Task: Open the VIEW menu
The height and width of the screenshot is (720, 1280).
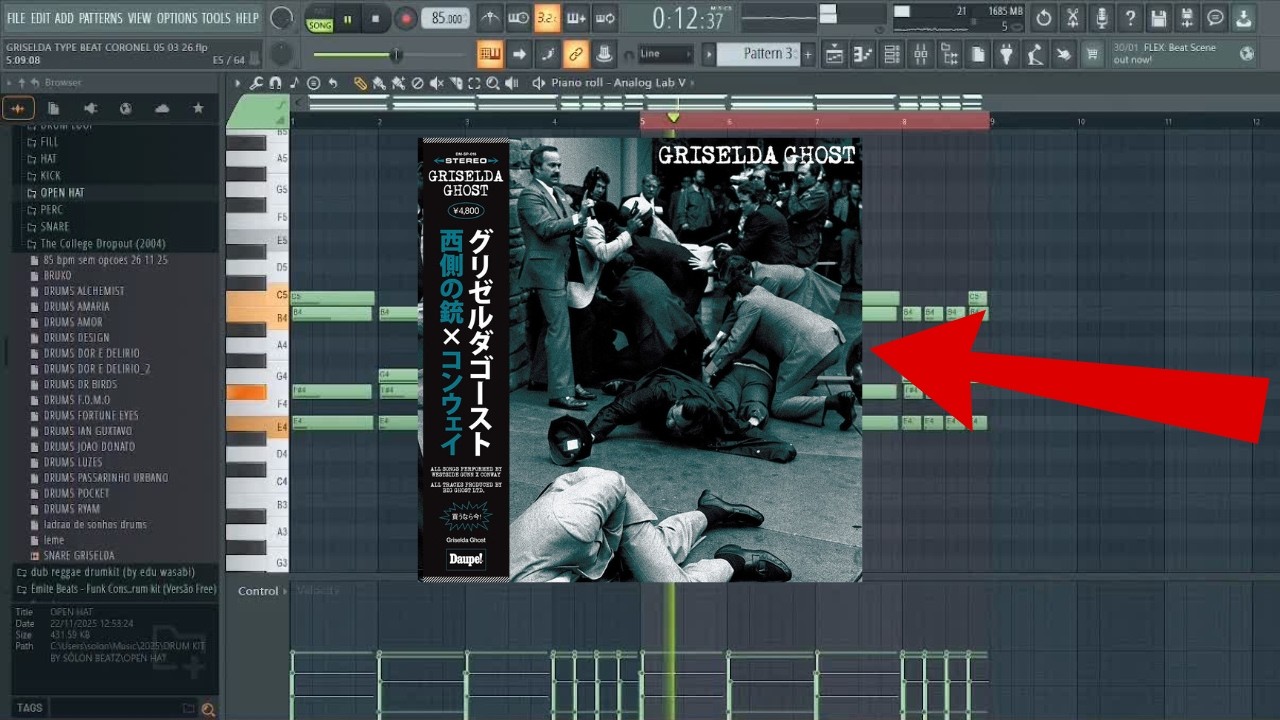Action: 140,18
